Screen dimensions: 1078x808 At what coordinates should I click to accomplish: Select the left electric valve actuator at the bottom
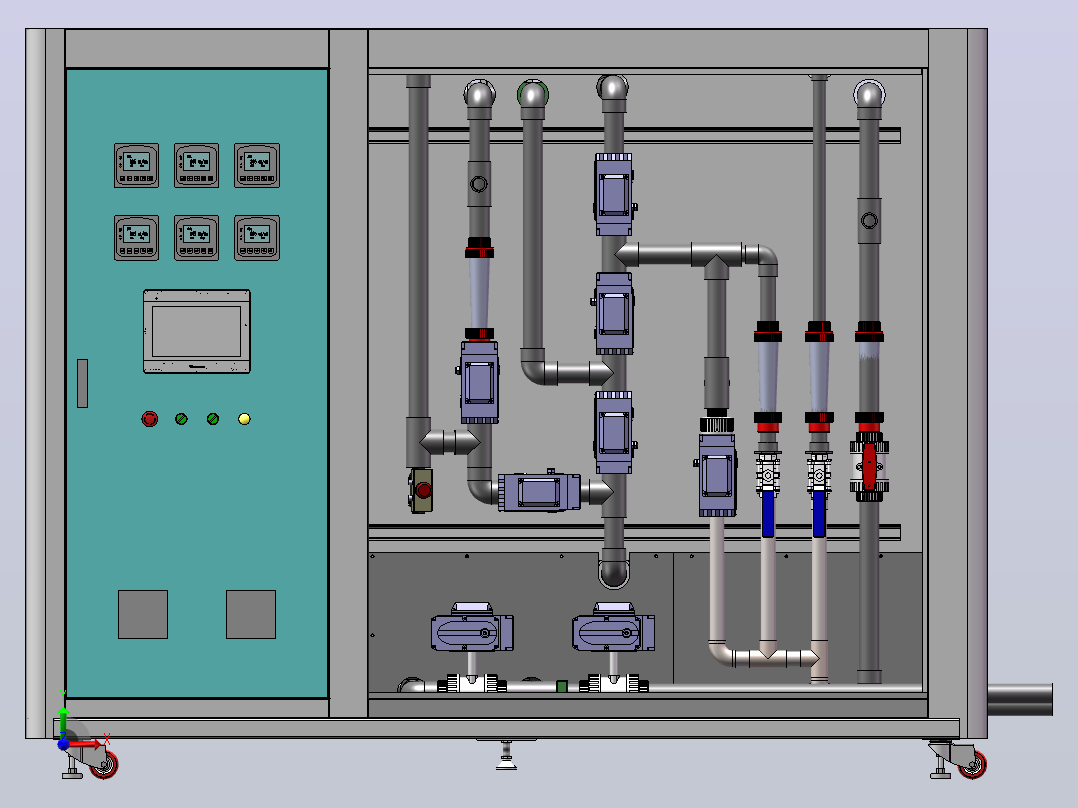pos(472,628)
